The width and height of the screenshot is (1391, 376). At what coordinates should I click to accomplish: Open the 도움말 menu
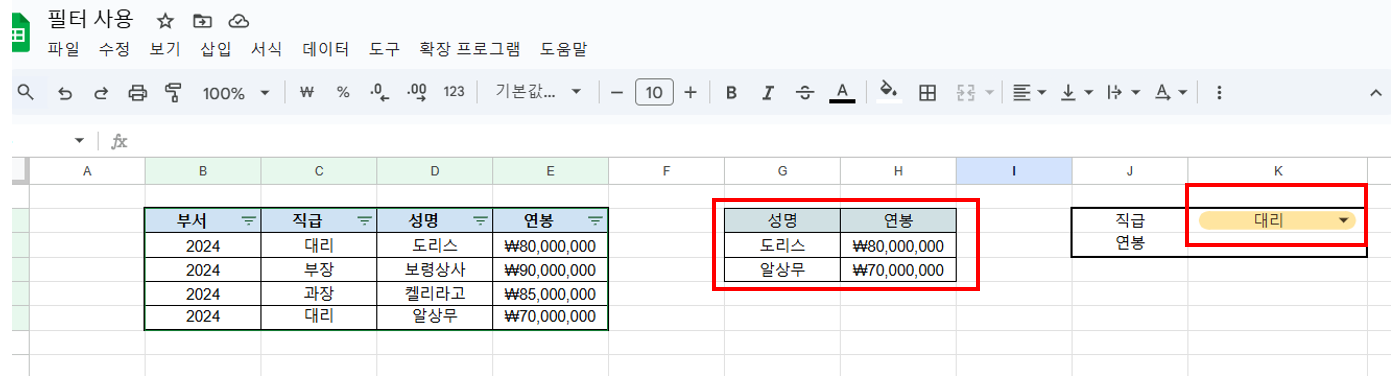[x=564, y=48]
